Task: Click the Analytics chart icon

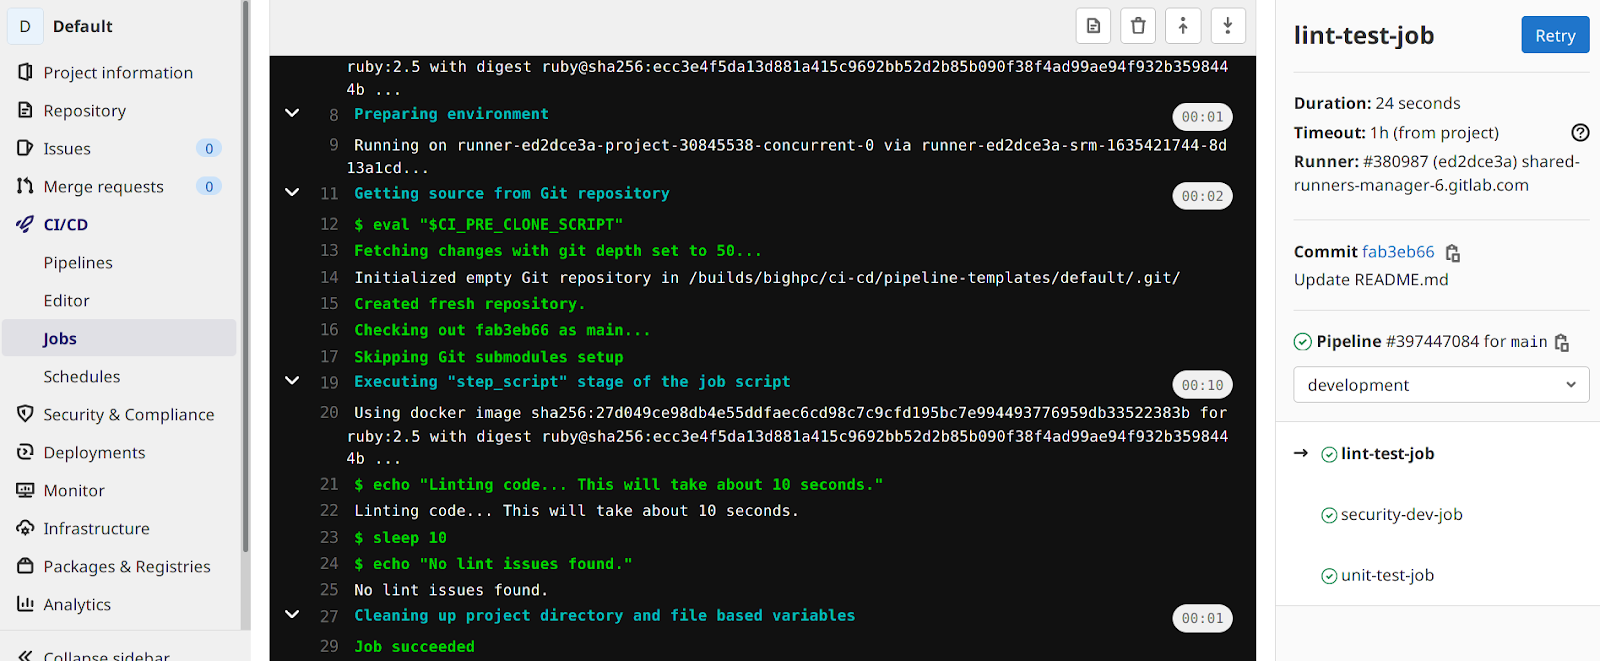Action: click(25, 604)
